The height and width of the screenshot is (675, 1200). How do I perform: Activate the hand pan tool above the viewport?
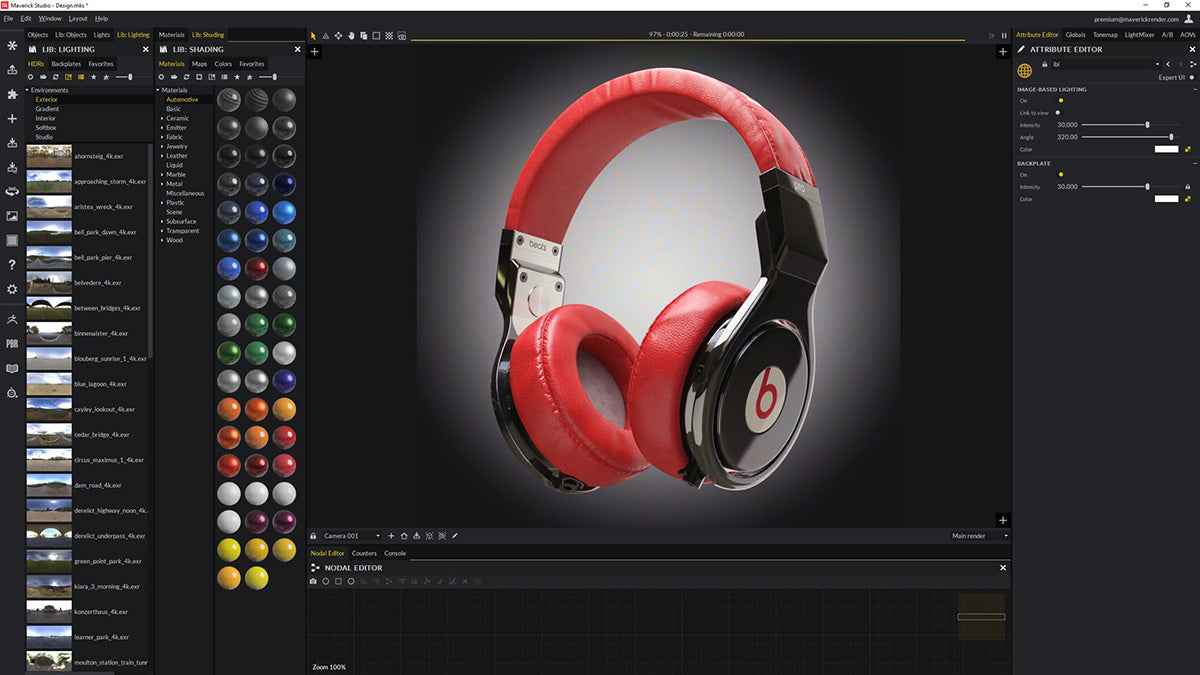click(351, 35)
